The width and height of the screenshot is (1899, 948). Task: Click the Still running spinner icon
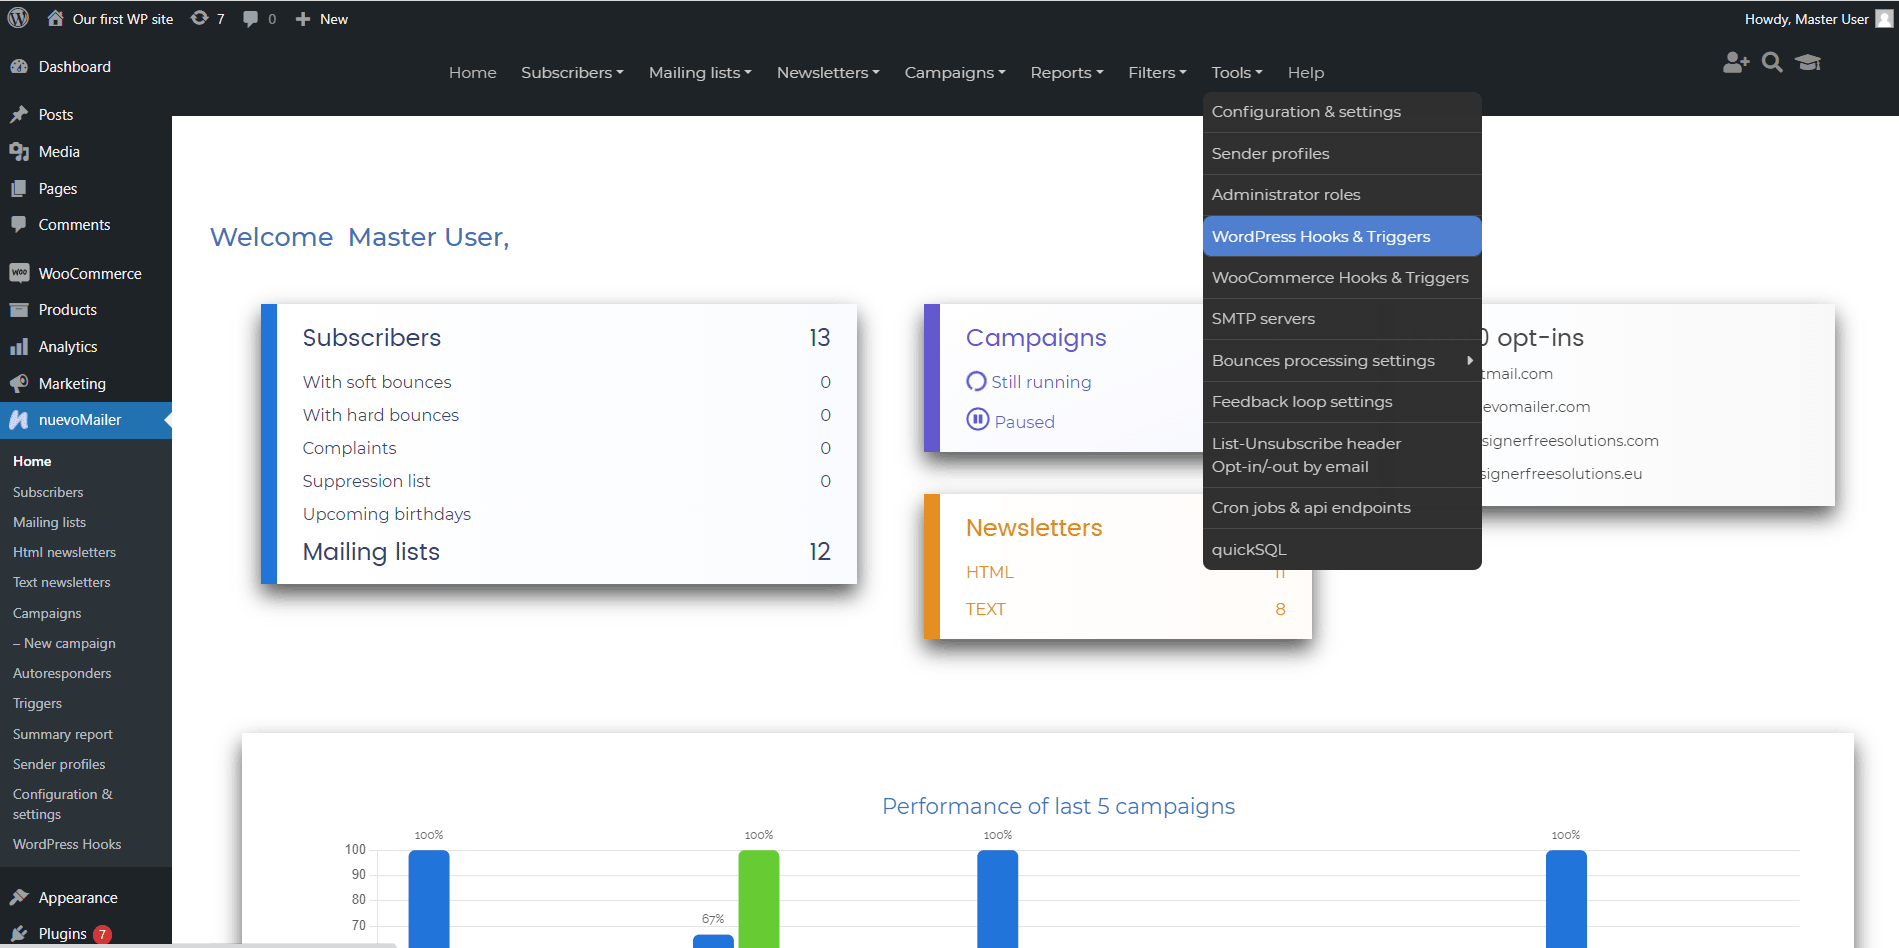[976, 381]
